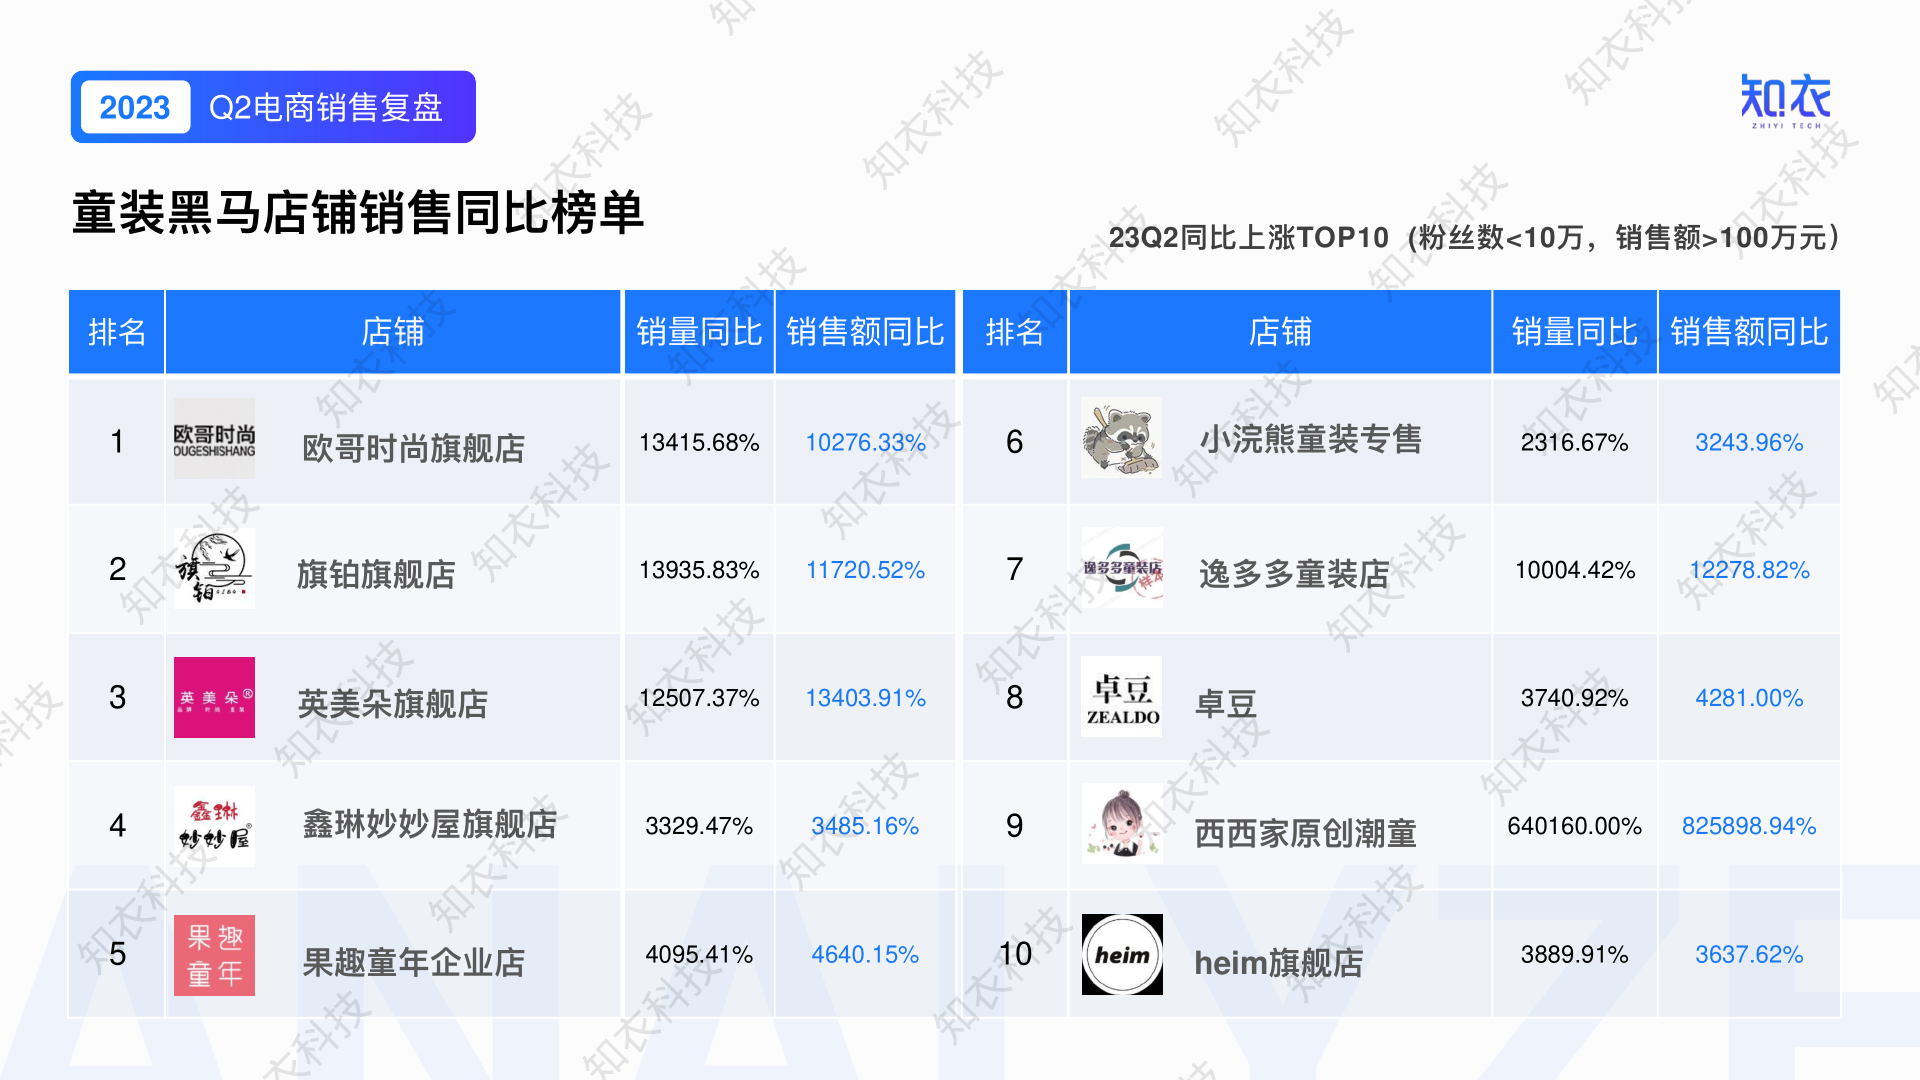Click the value 12507.37%
Image resolution: width=1920 pixels, height=1080 pixels.
click(699, 698)
